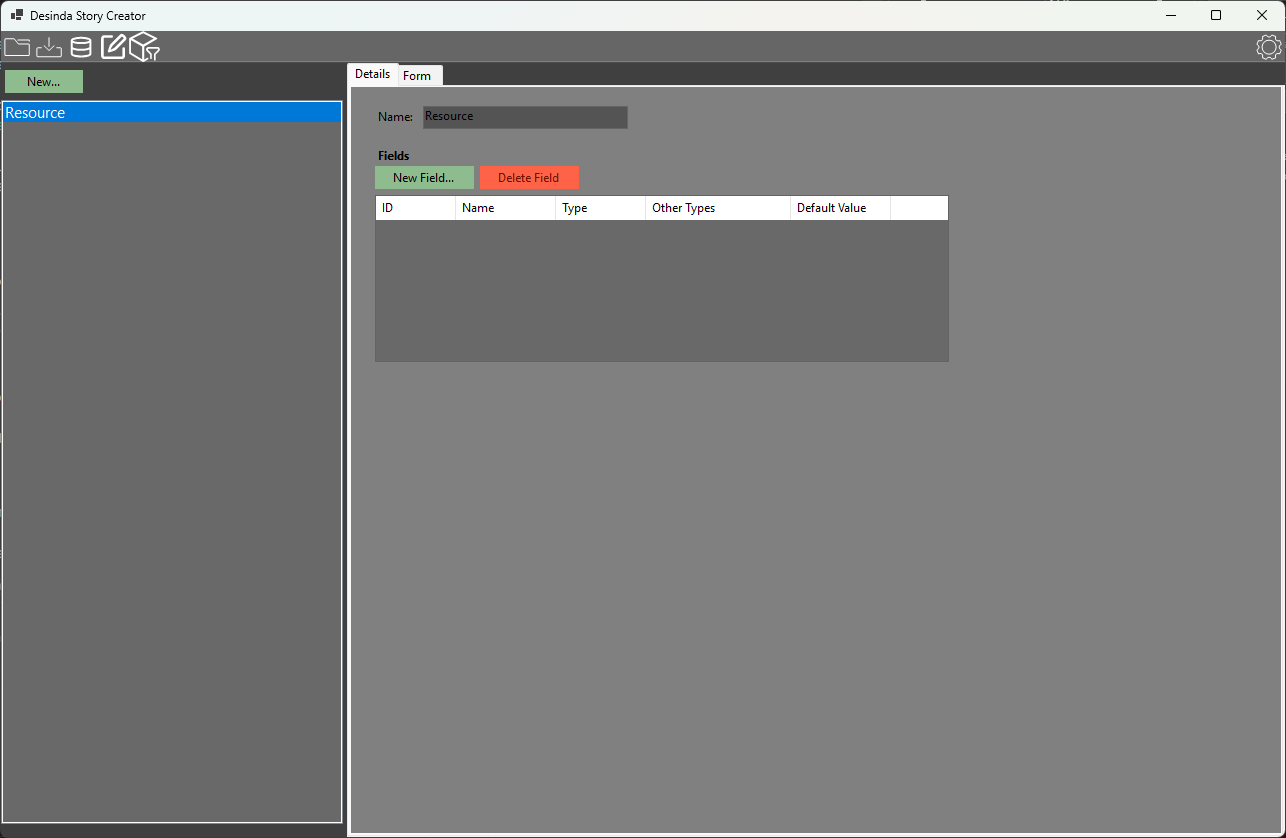This screenshot has width=1286, height=838.
Task: Maximize the Desinda Story Creator window
Action: (x=1216, y=15)
